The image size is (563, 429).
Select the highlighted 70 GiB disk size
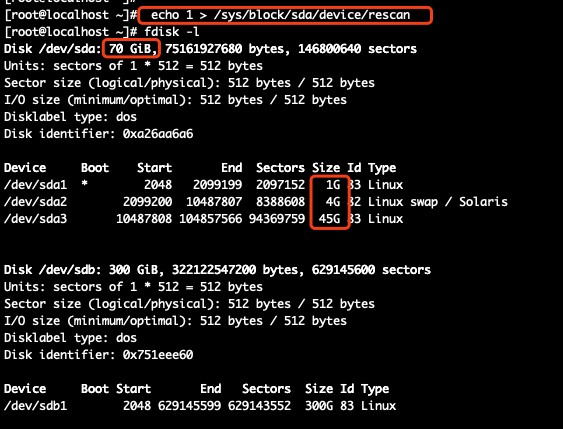click(130, 49)
